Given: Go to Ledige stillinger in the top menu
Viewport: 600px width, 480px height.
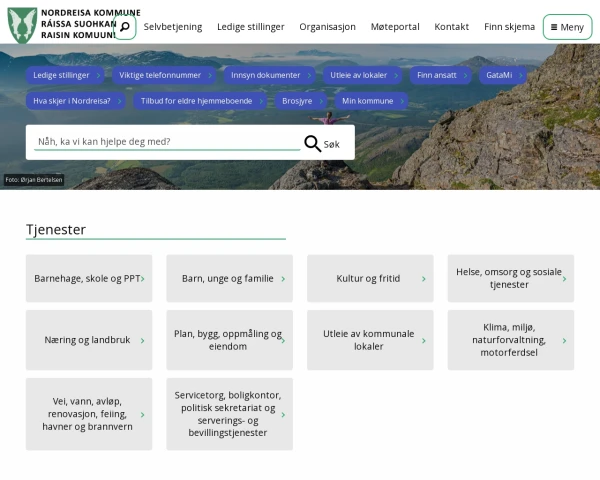Looking at the screenshot, I should pyautogui.click(x=250, y=27).
